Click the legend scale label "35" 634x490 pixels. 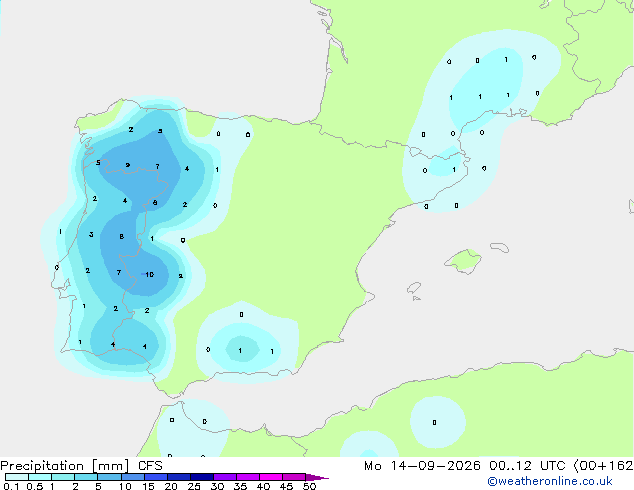coord(240,486)
